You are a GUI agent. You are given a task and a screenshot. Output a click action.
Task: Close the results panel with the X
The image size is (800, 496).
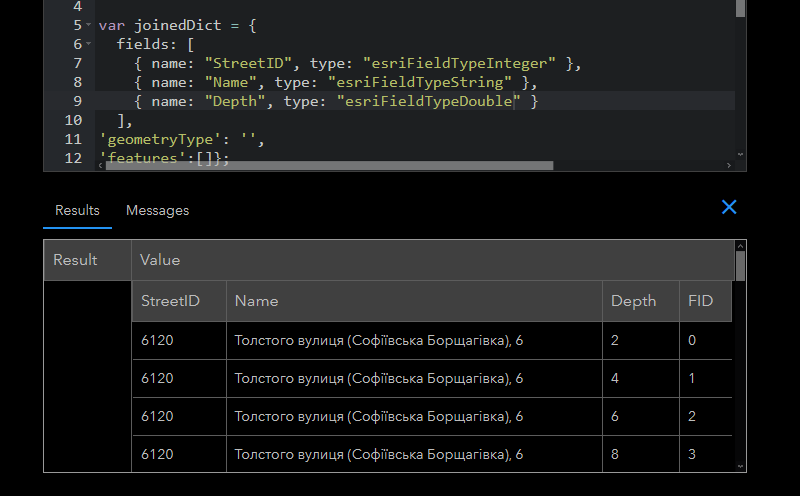tap(729, 207)
